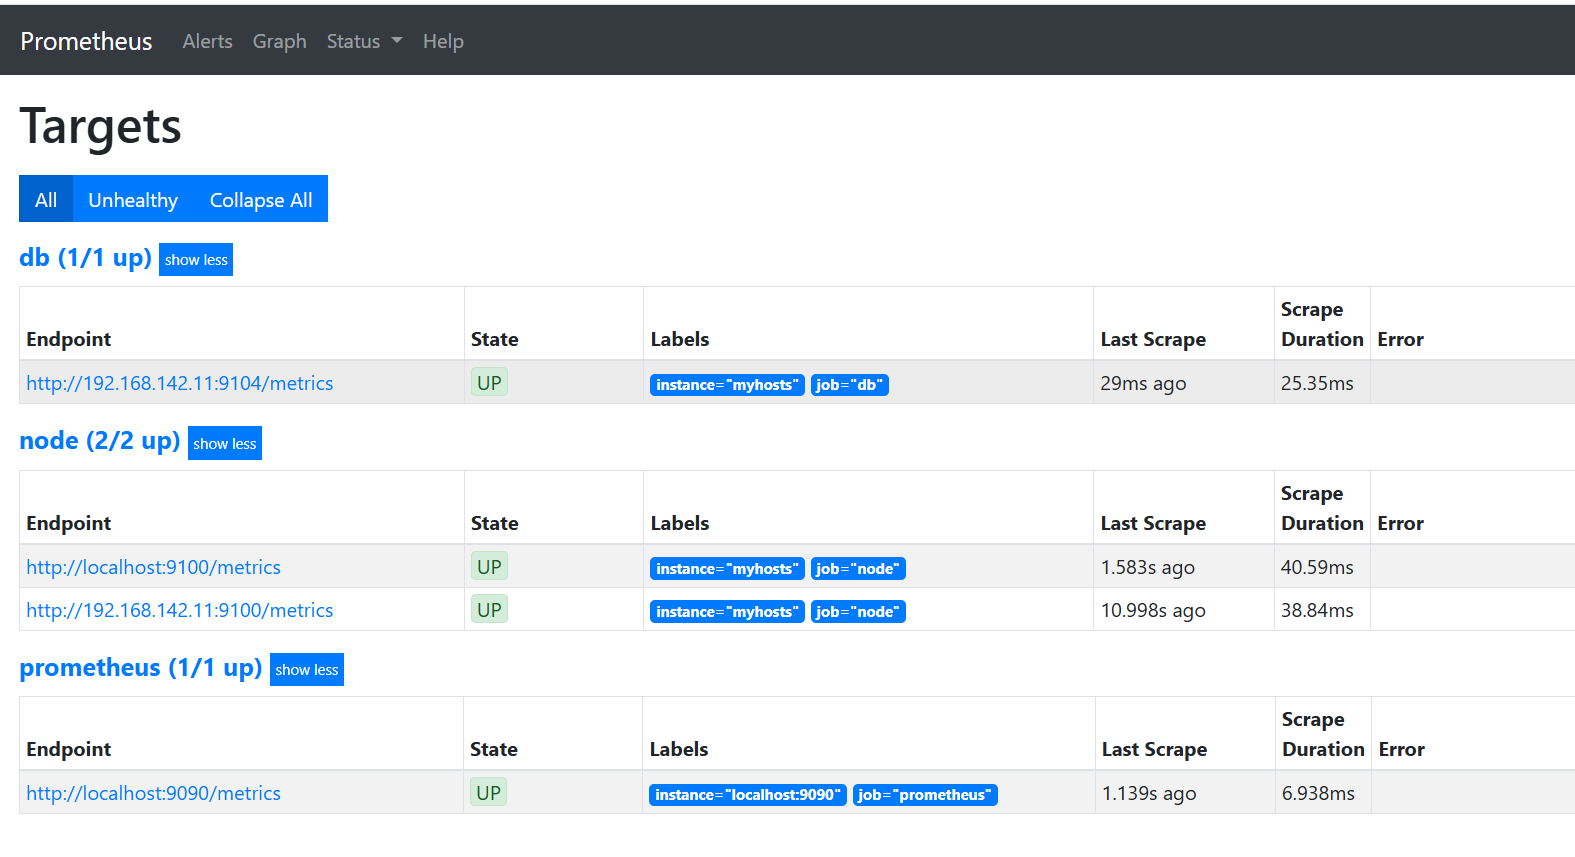
Task: Click the db (1/1 up) heading link
Action: (x=85, y=258)
